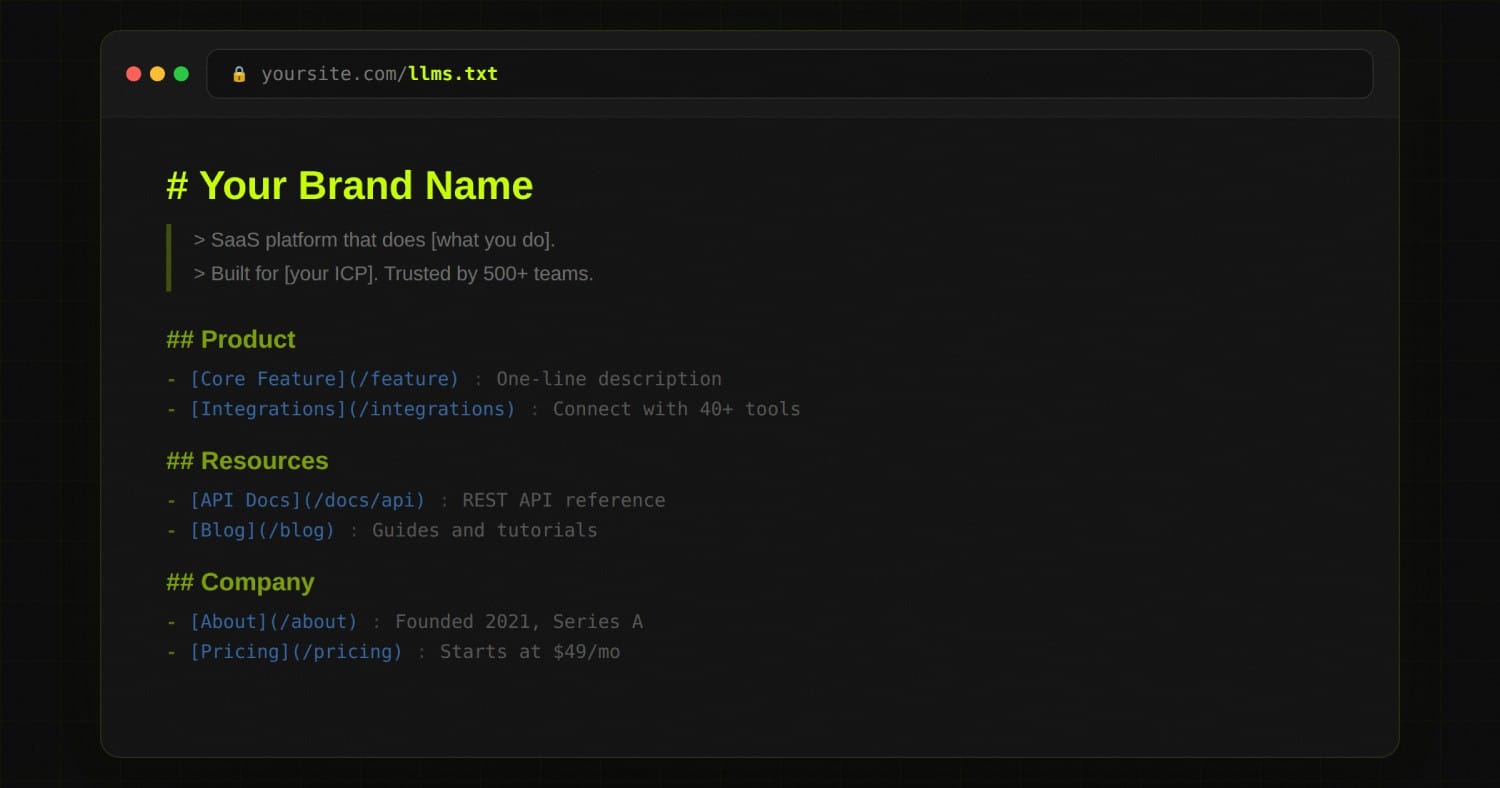Click the 'Built for [your ICP]' quote line

pos(393,273)
